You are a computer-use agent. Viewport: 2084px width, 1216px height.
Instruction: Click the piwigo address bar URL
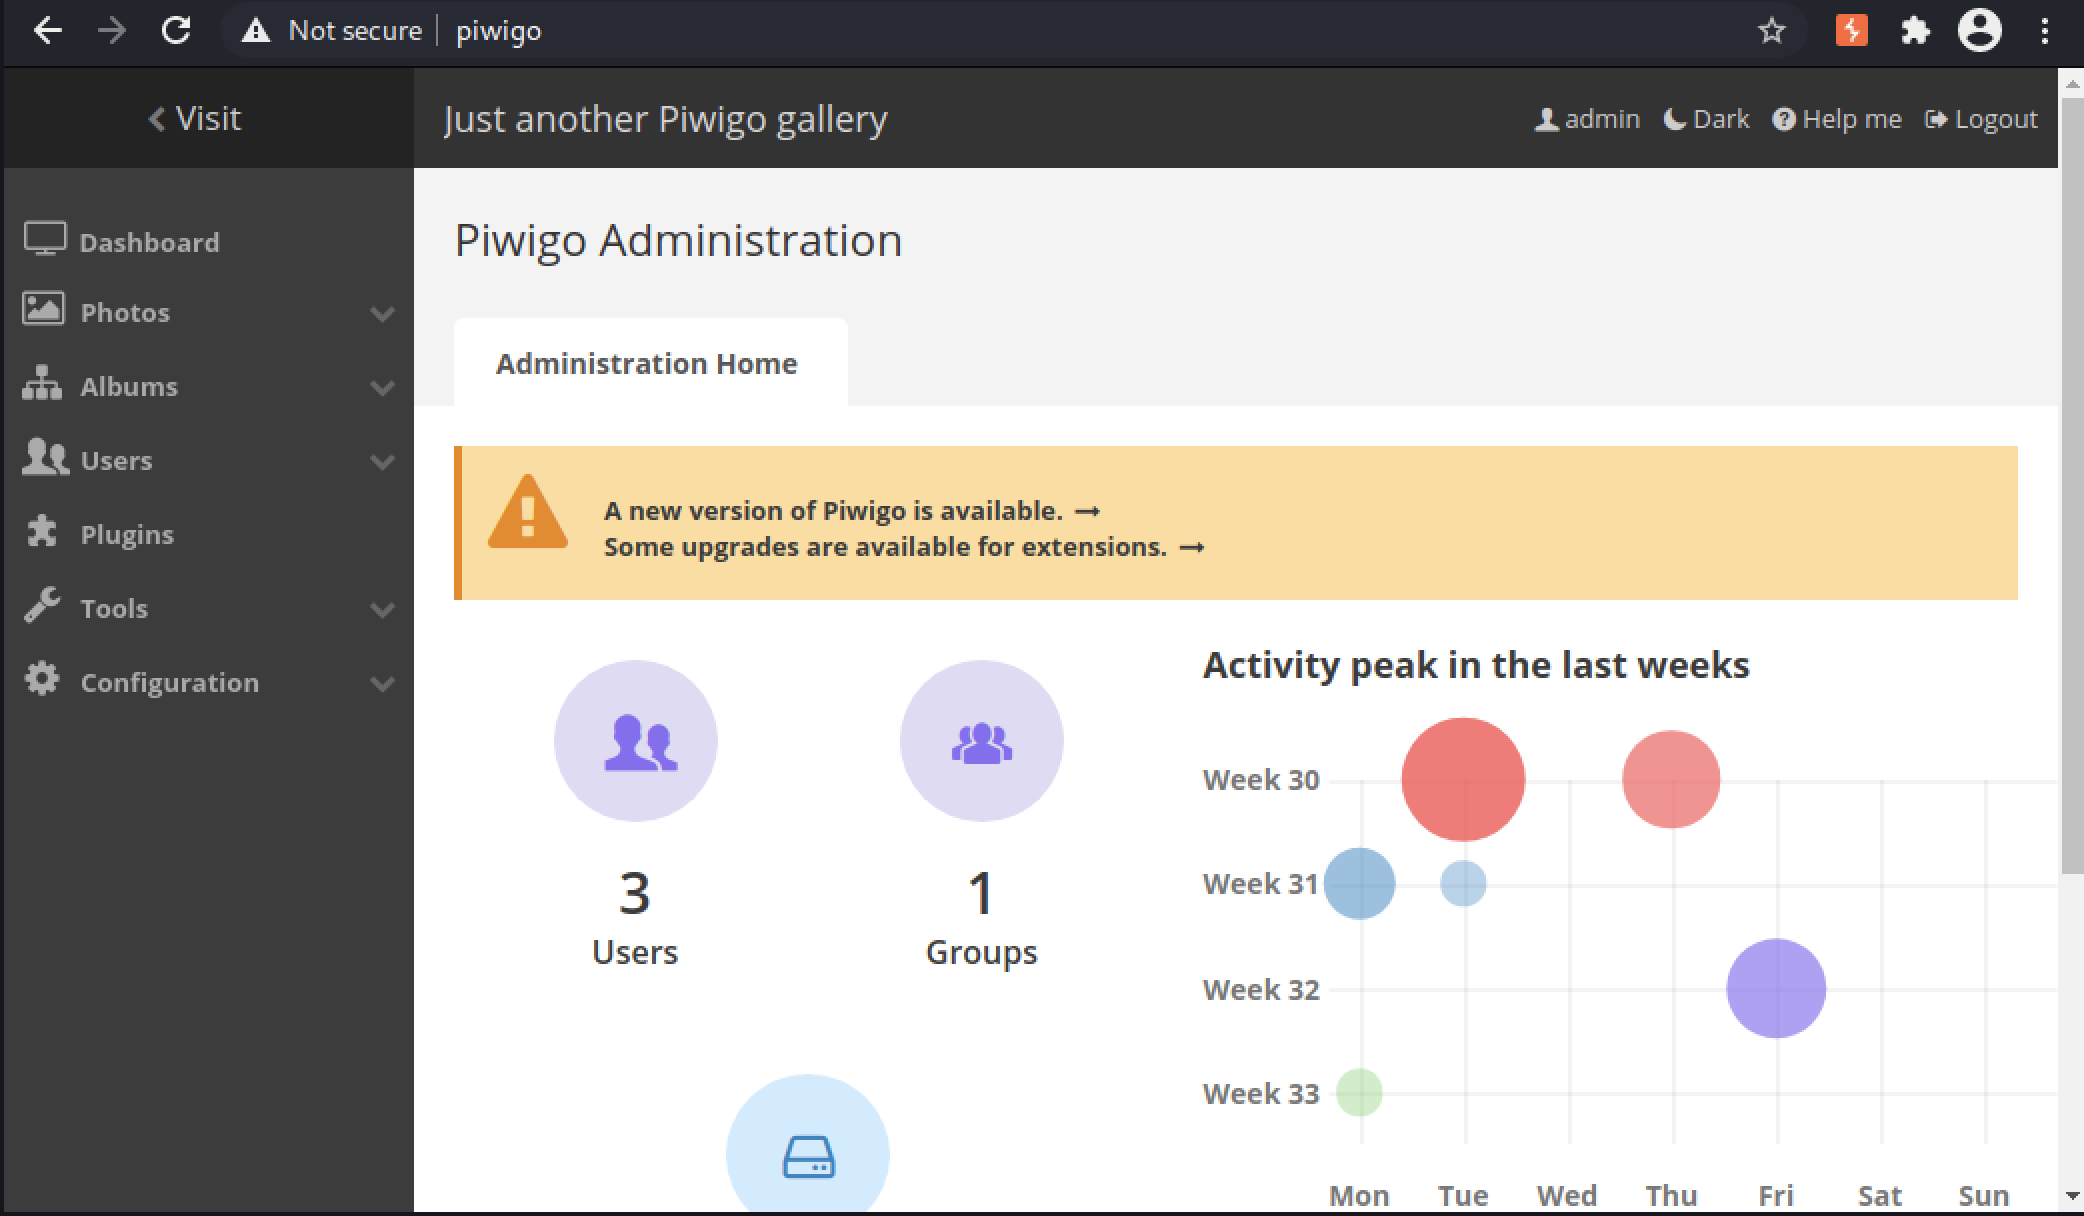[x=498, y=31]
